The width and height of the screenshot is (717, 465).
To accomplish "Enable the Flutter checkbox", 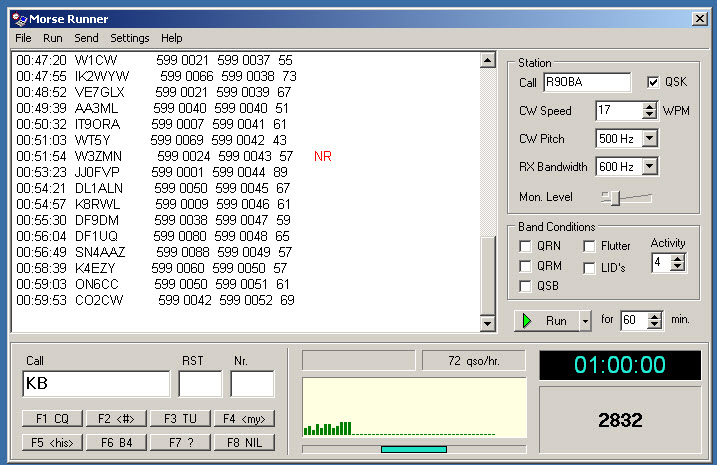I will (590, 246).
